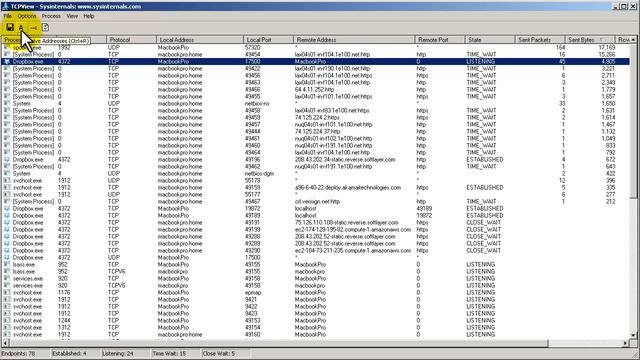Click the 'Established: 4' status bar entry
Viewport: 640px width, 360px height.
[69, 353]
